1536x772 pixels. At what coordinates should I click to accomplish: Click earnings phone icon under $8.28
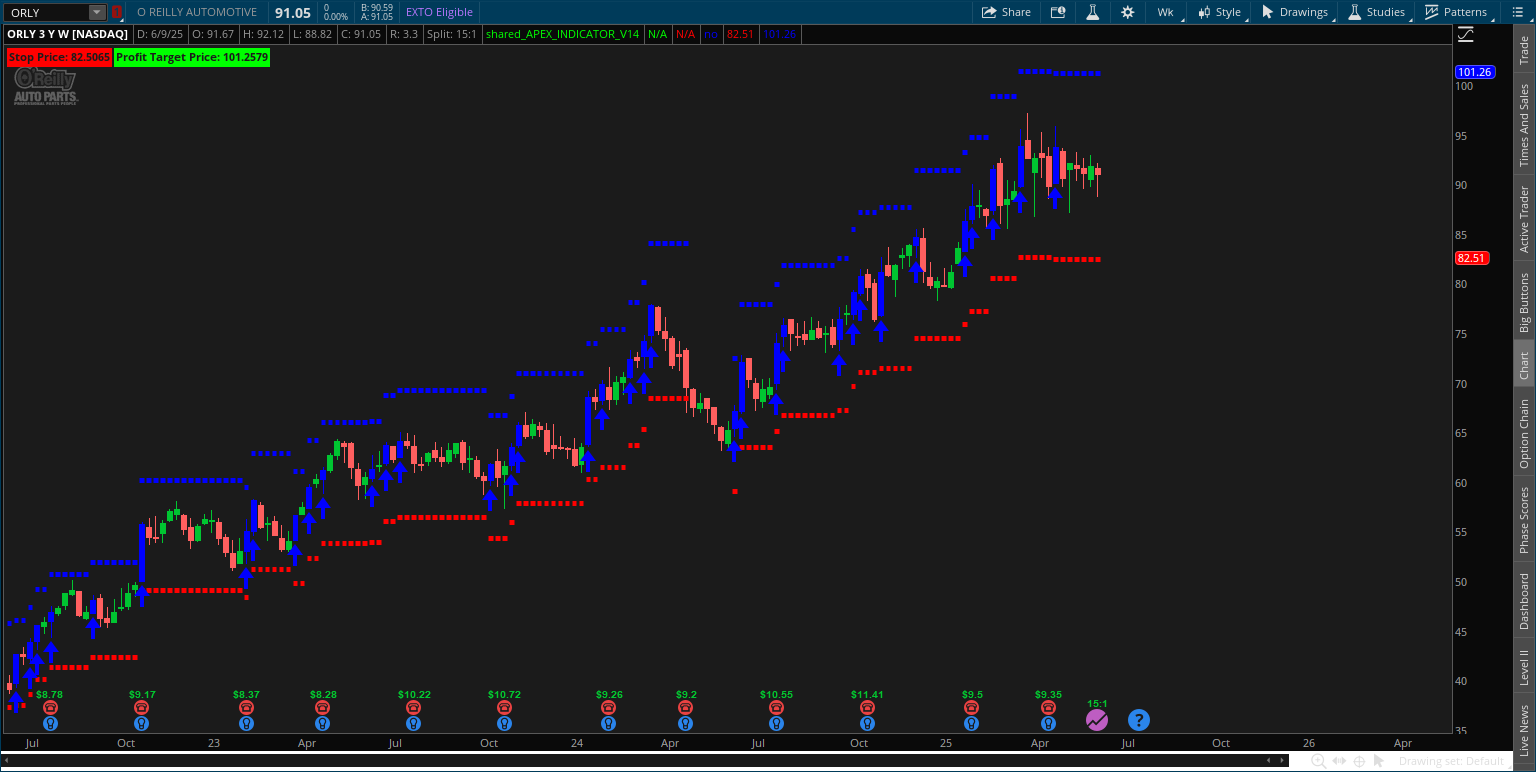pyautogui.click(x=322, y=707)
